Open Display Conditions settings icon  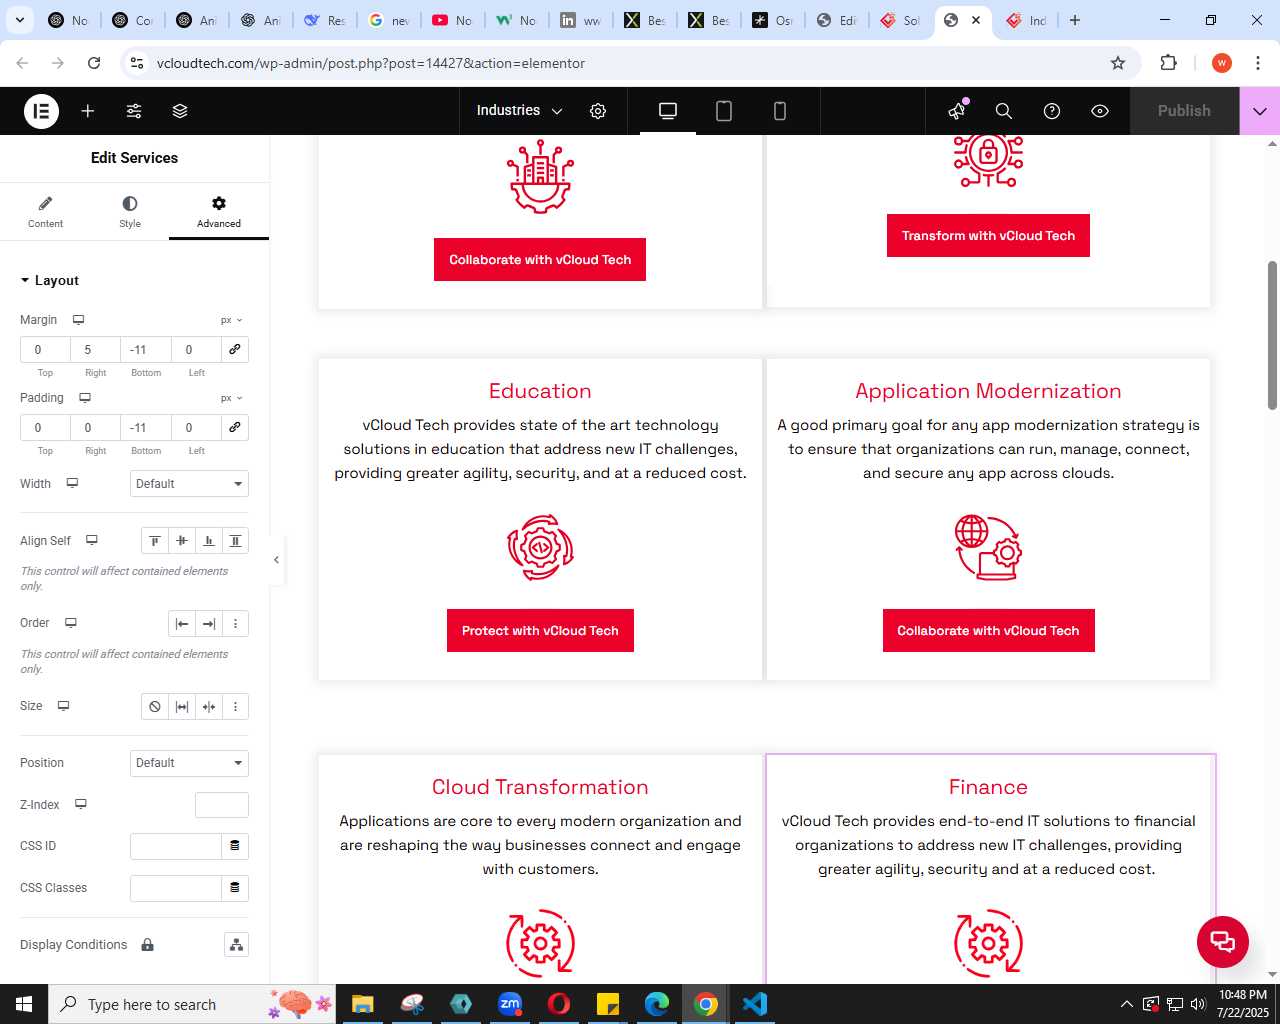point(236,945)
